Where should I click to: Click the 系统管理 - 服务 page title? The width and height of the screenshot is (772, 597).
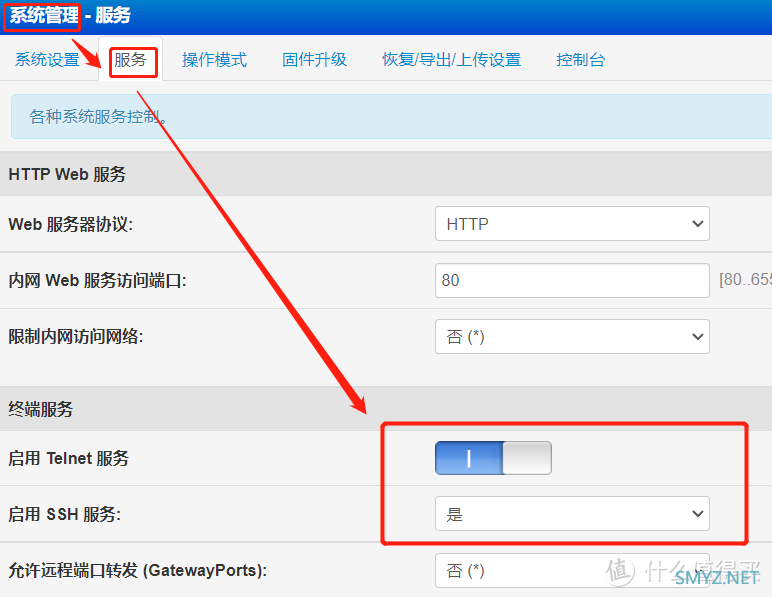(x=70, y=16)
